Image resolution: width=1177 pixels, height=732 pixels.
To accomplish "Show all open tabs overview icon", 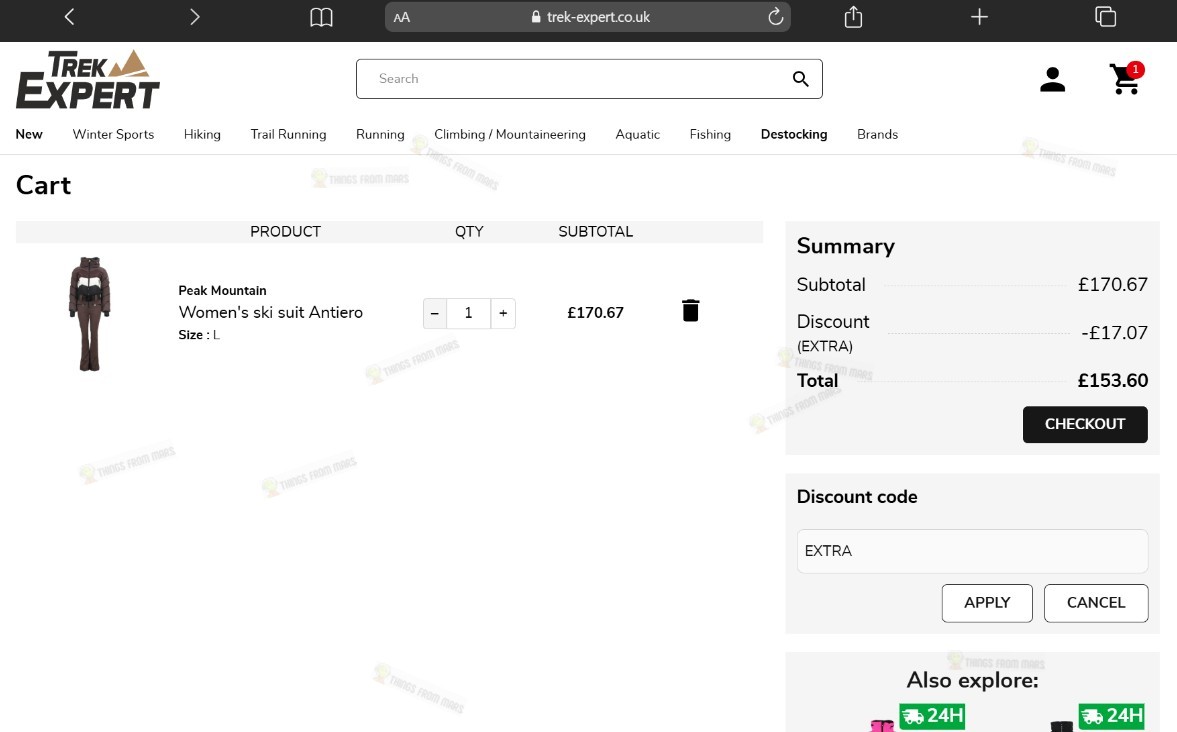I will (1105, 17).
